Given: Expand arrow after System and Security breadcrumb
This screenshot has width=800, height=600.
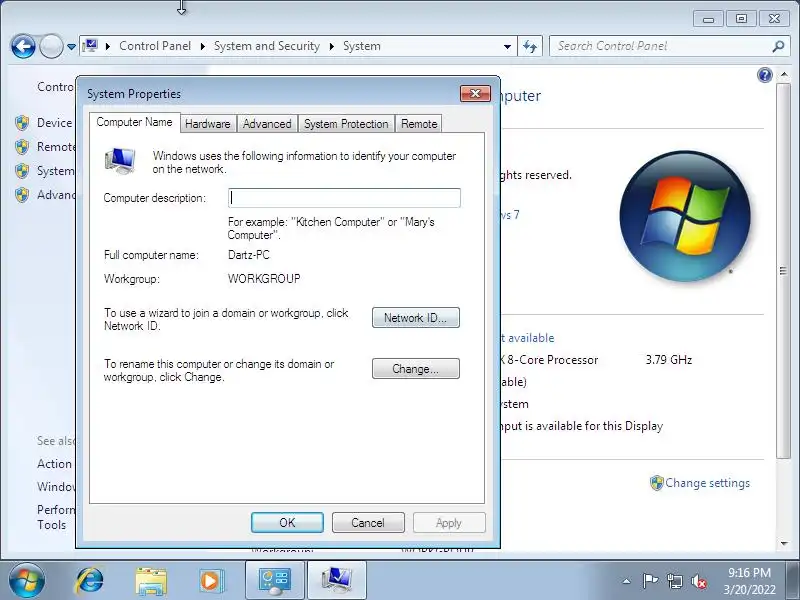Looking at the screenshot, I should click(x=332, y=46).
